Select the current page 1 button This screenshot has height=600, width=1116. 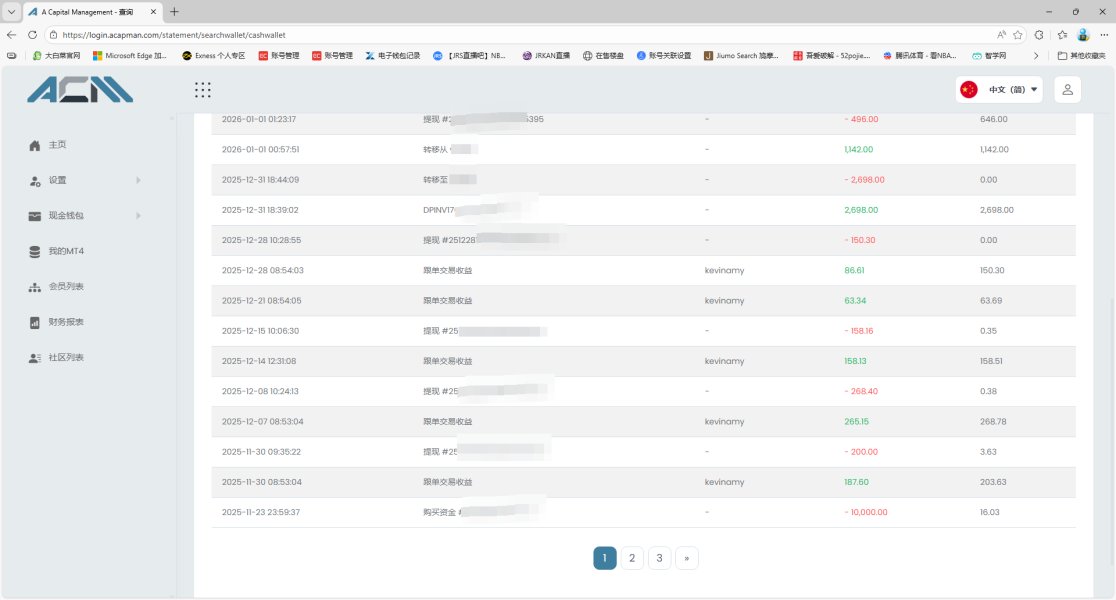pyautogui.click(x=604, y=558)
